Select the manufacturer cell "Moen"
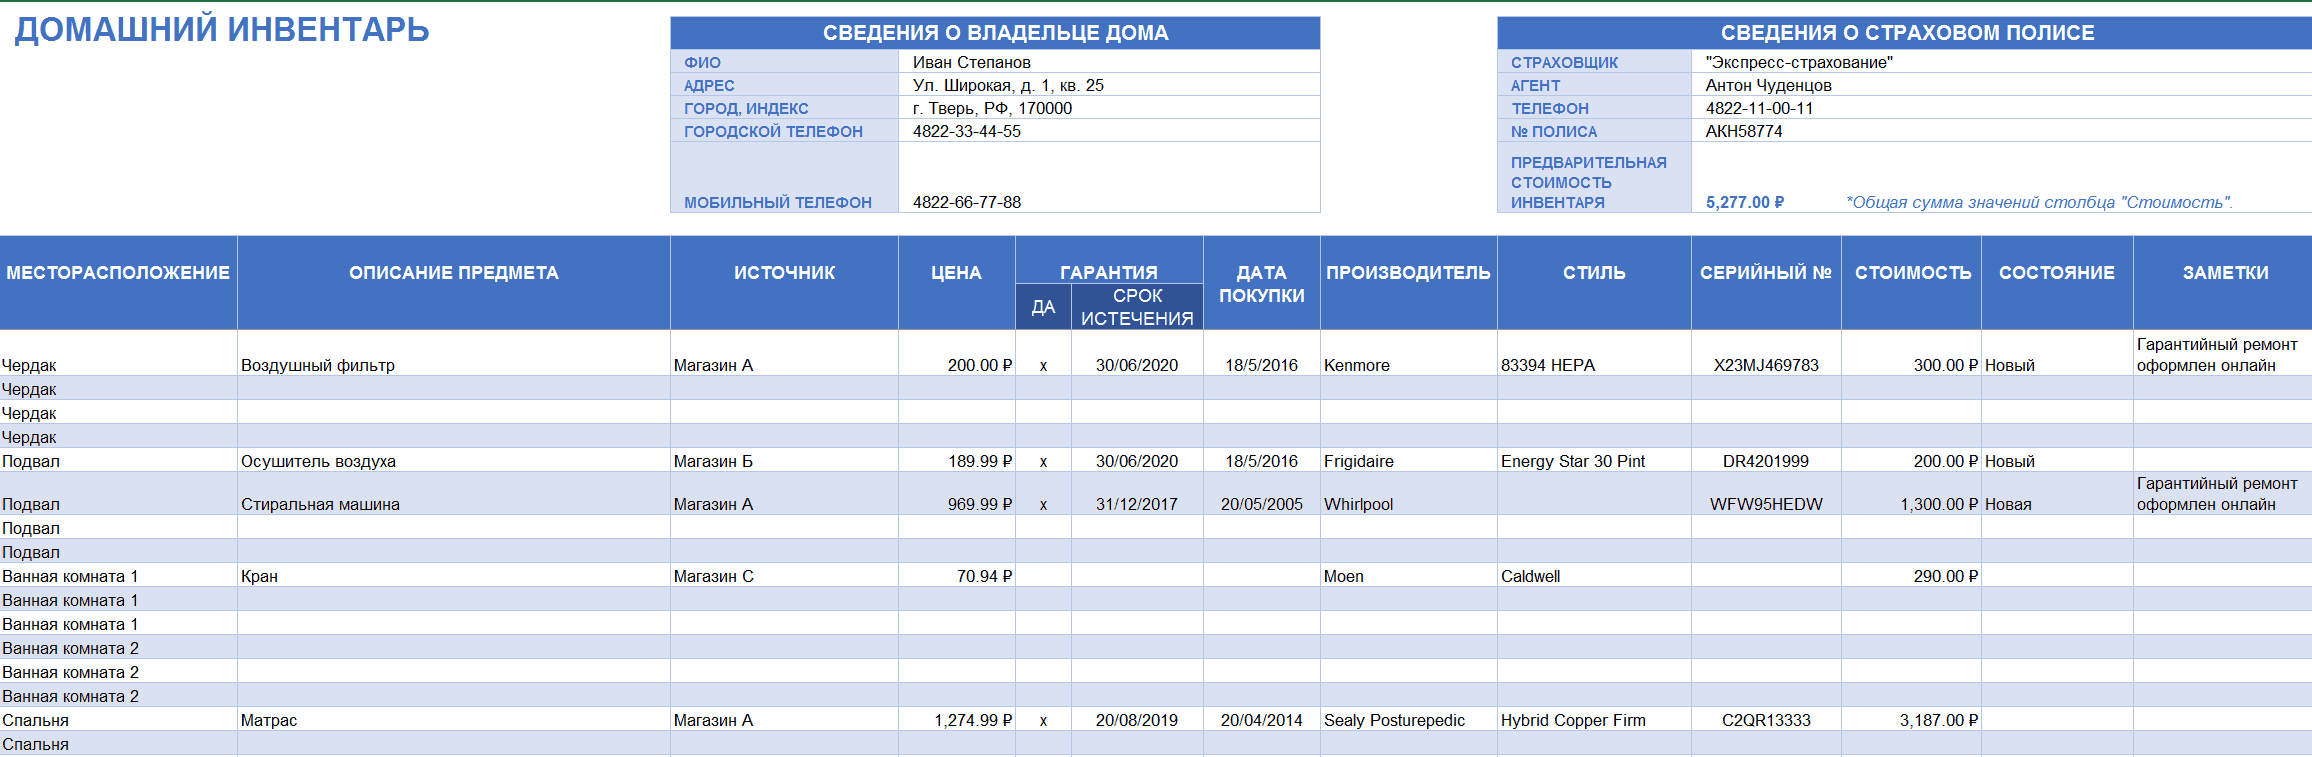Viewport: 2312px width, 757px height. 1409,576
